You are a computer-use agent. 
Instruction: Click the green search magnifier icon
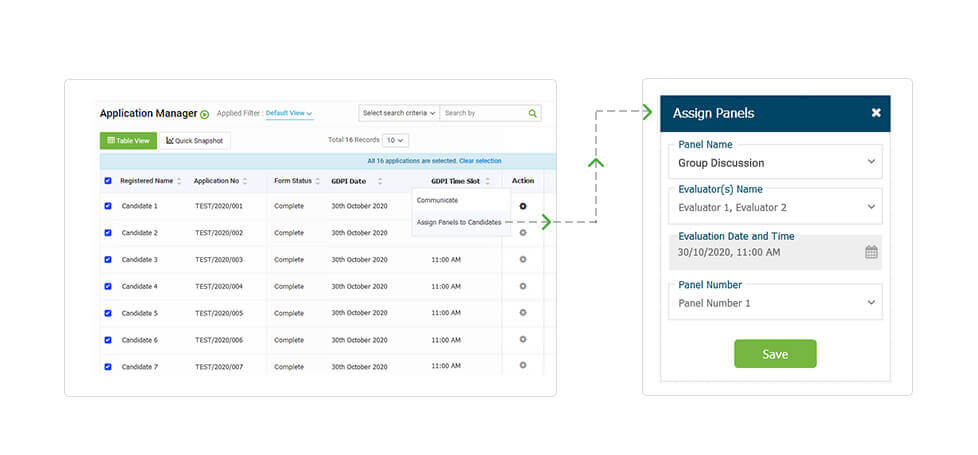[x=533, y=114]
